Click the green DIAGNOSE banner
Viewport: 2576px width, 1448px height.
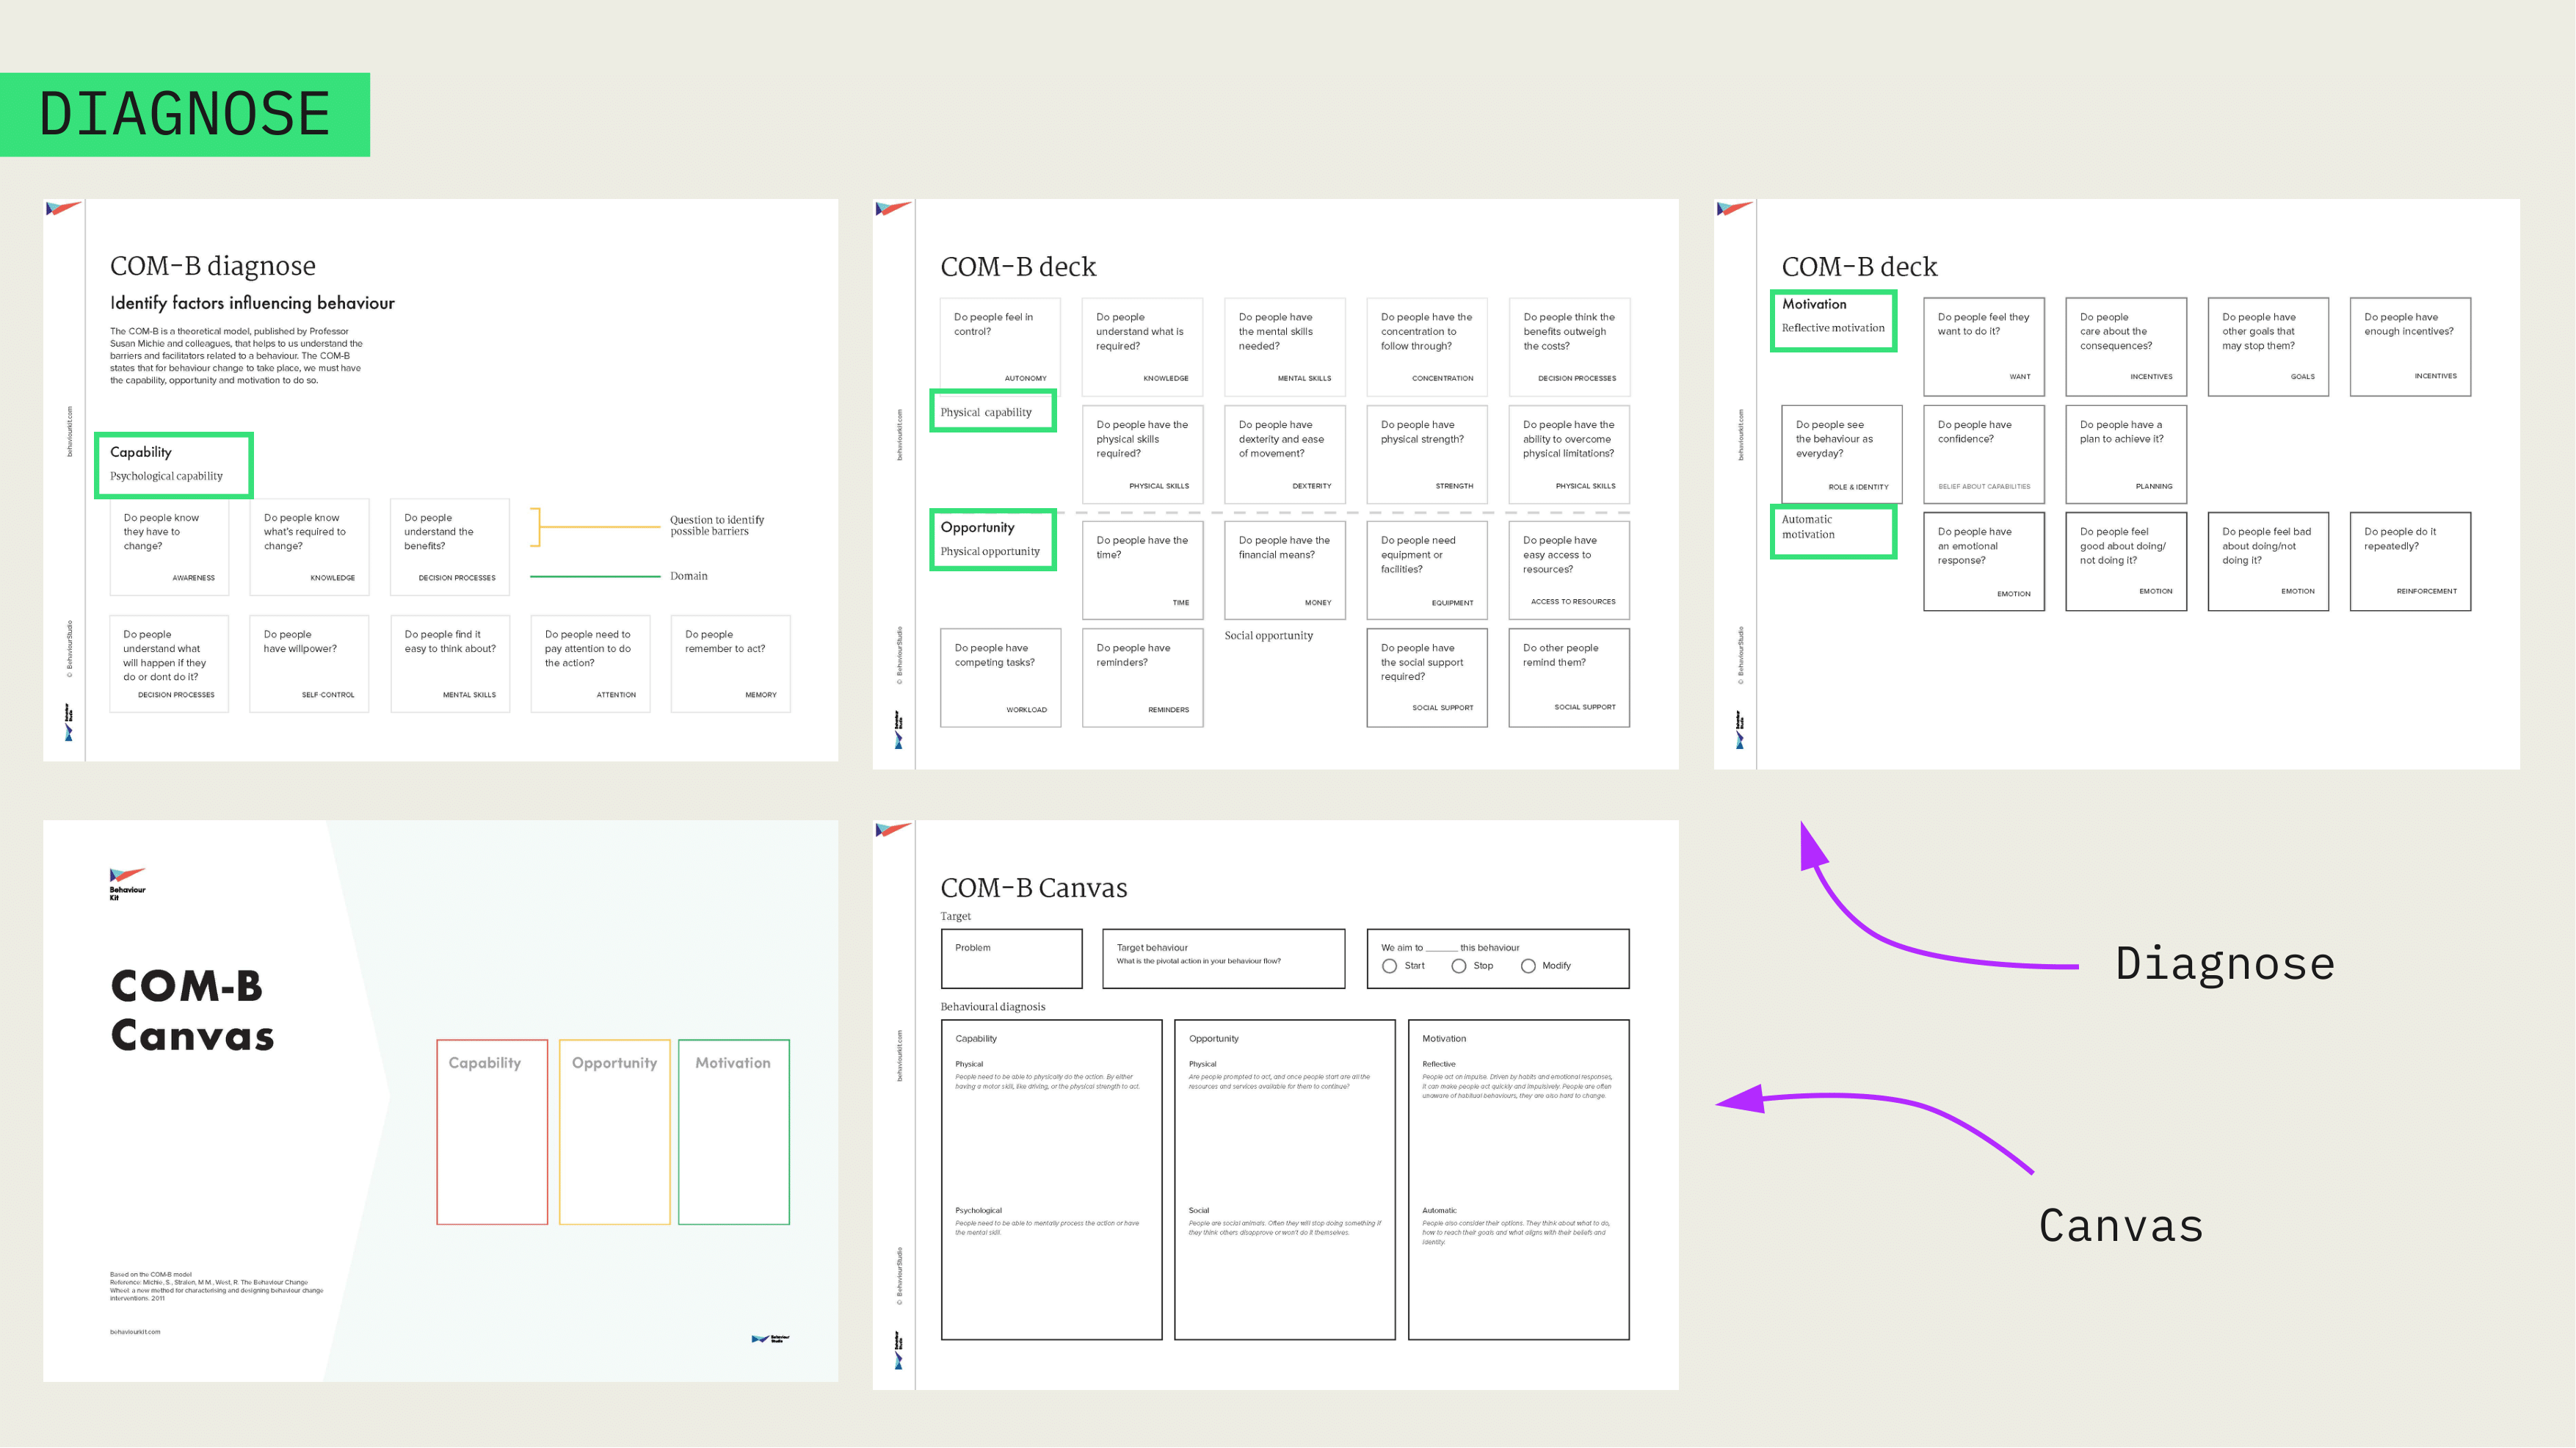(x=185, y=114)
